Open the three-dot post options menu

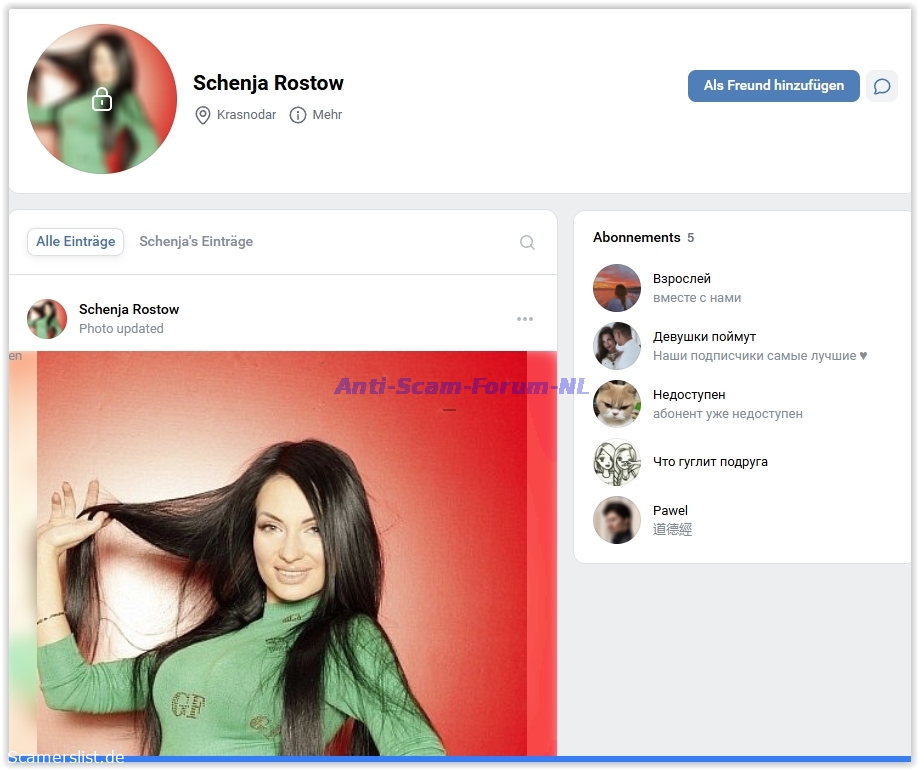point(525,319)
